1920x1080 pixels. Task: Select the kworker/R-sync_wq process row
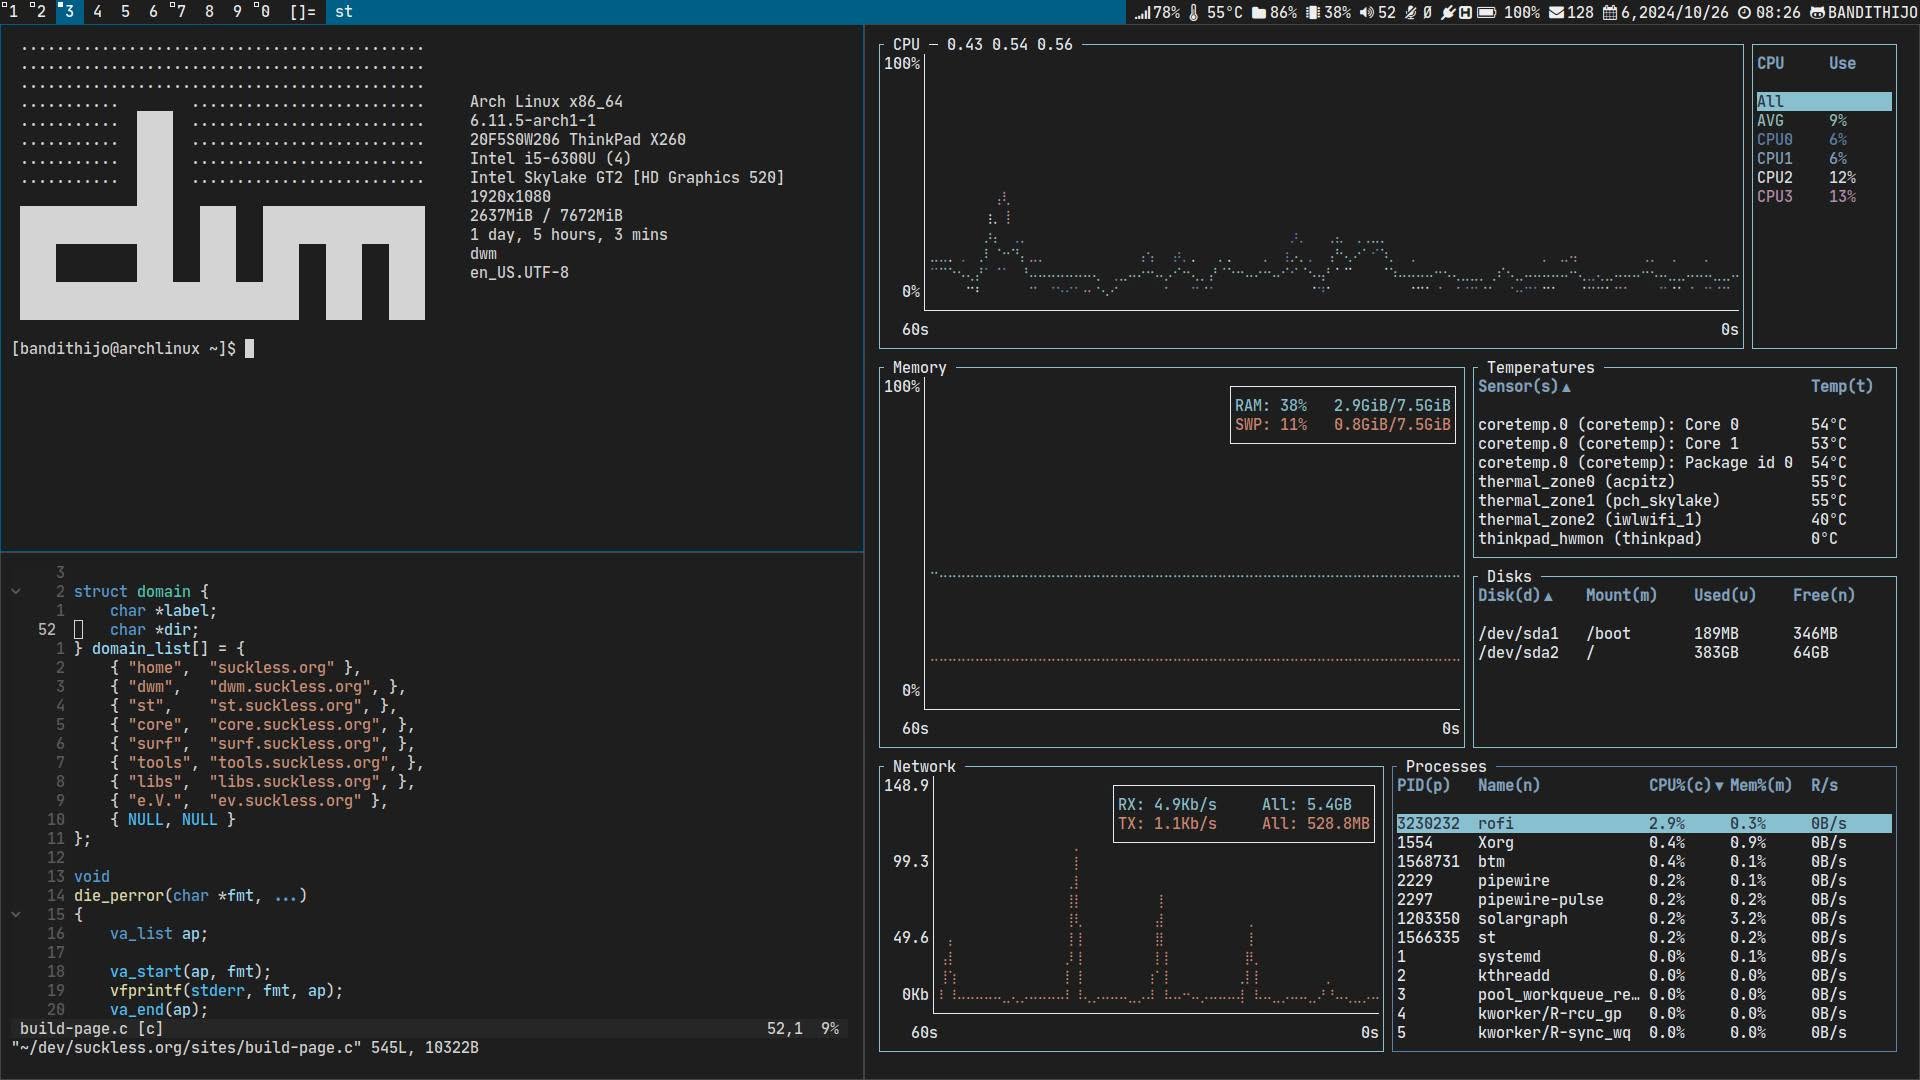click(1644, 1033)
